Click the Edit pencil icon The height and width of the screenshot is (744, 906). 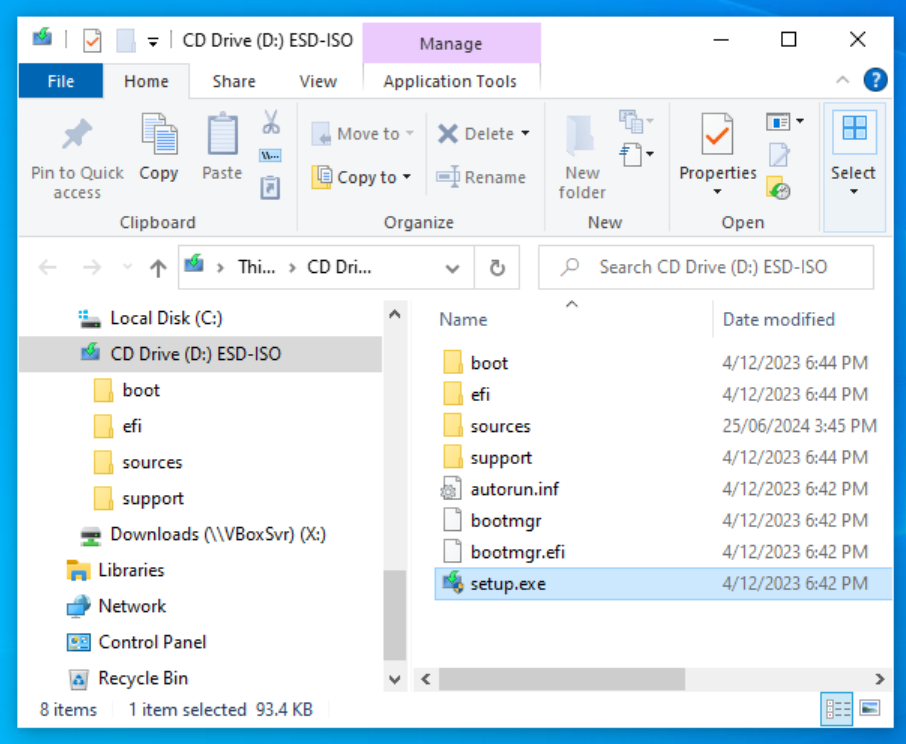point(779,154)
